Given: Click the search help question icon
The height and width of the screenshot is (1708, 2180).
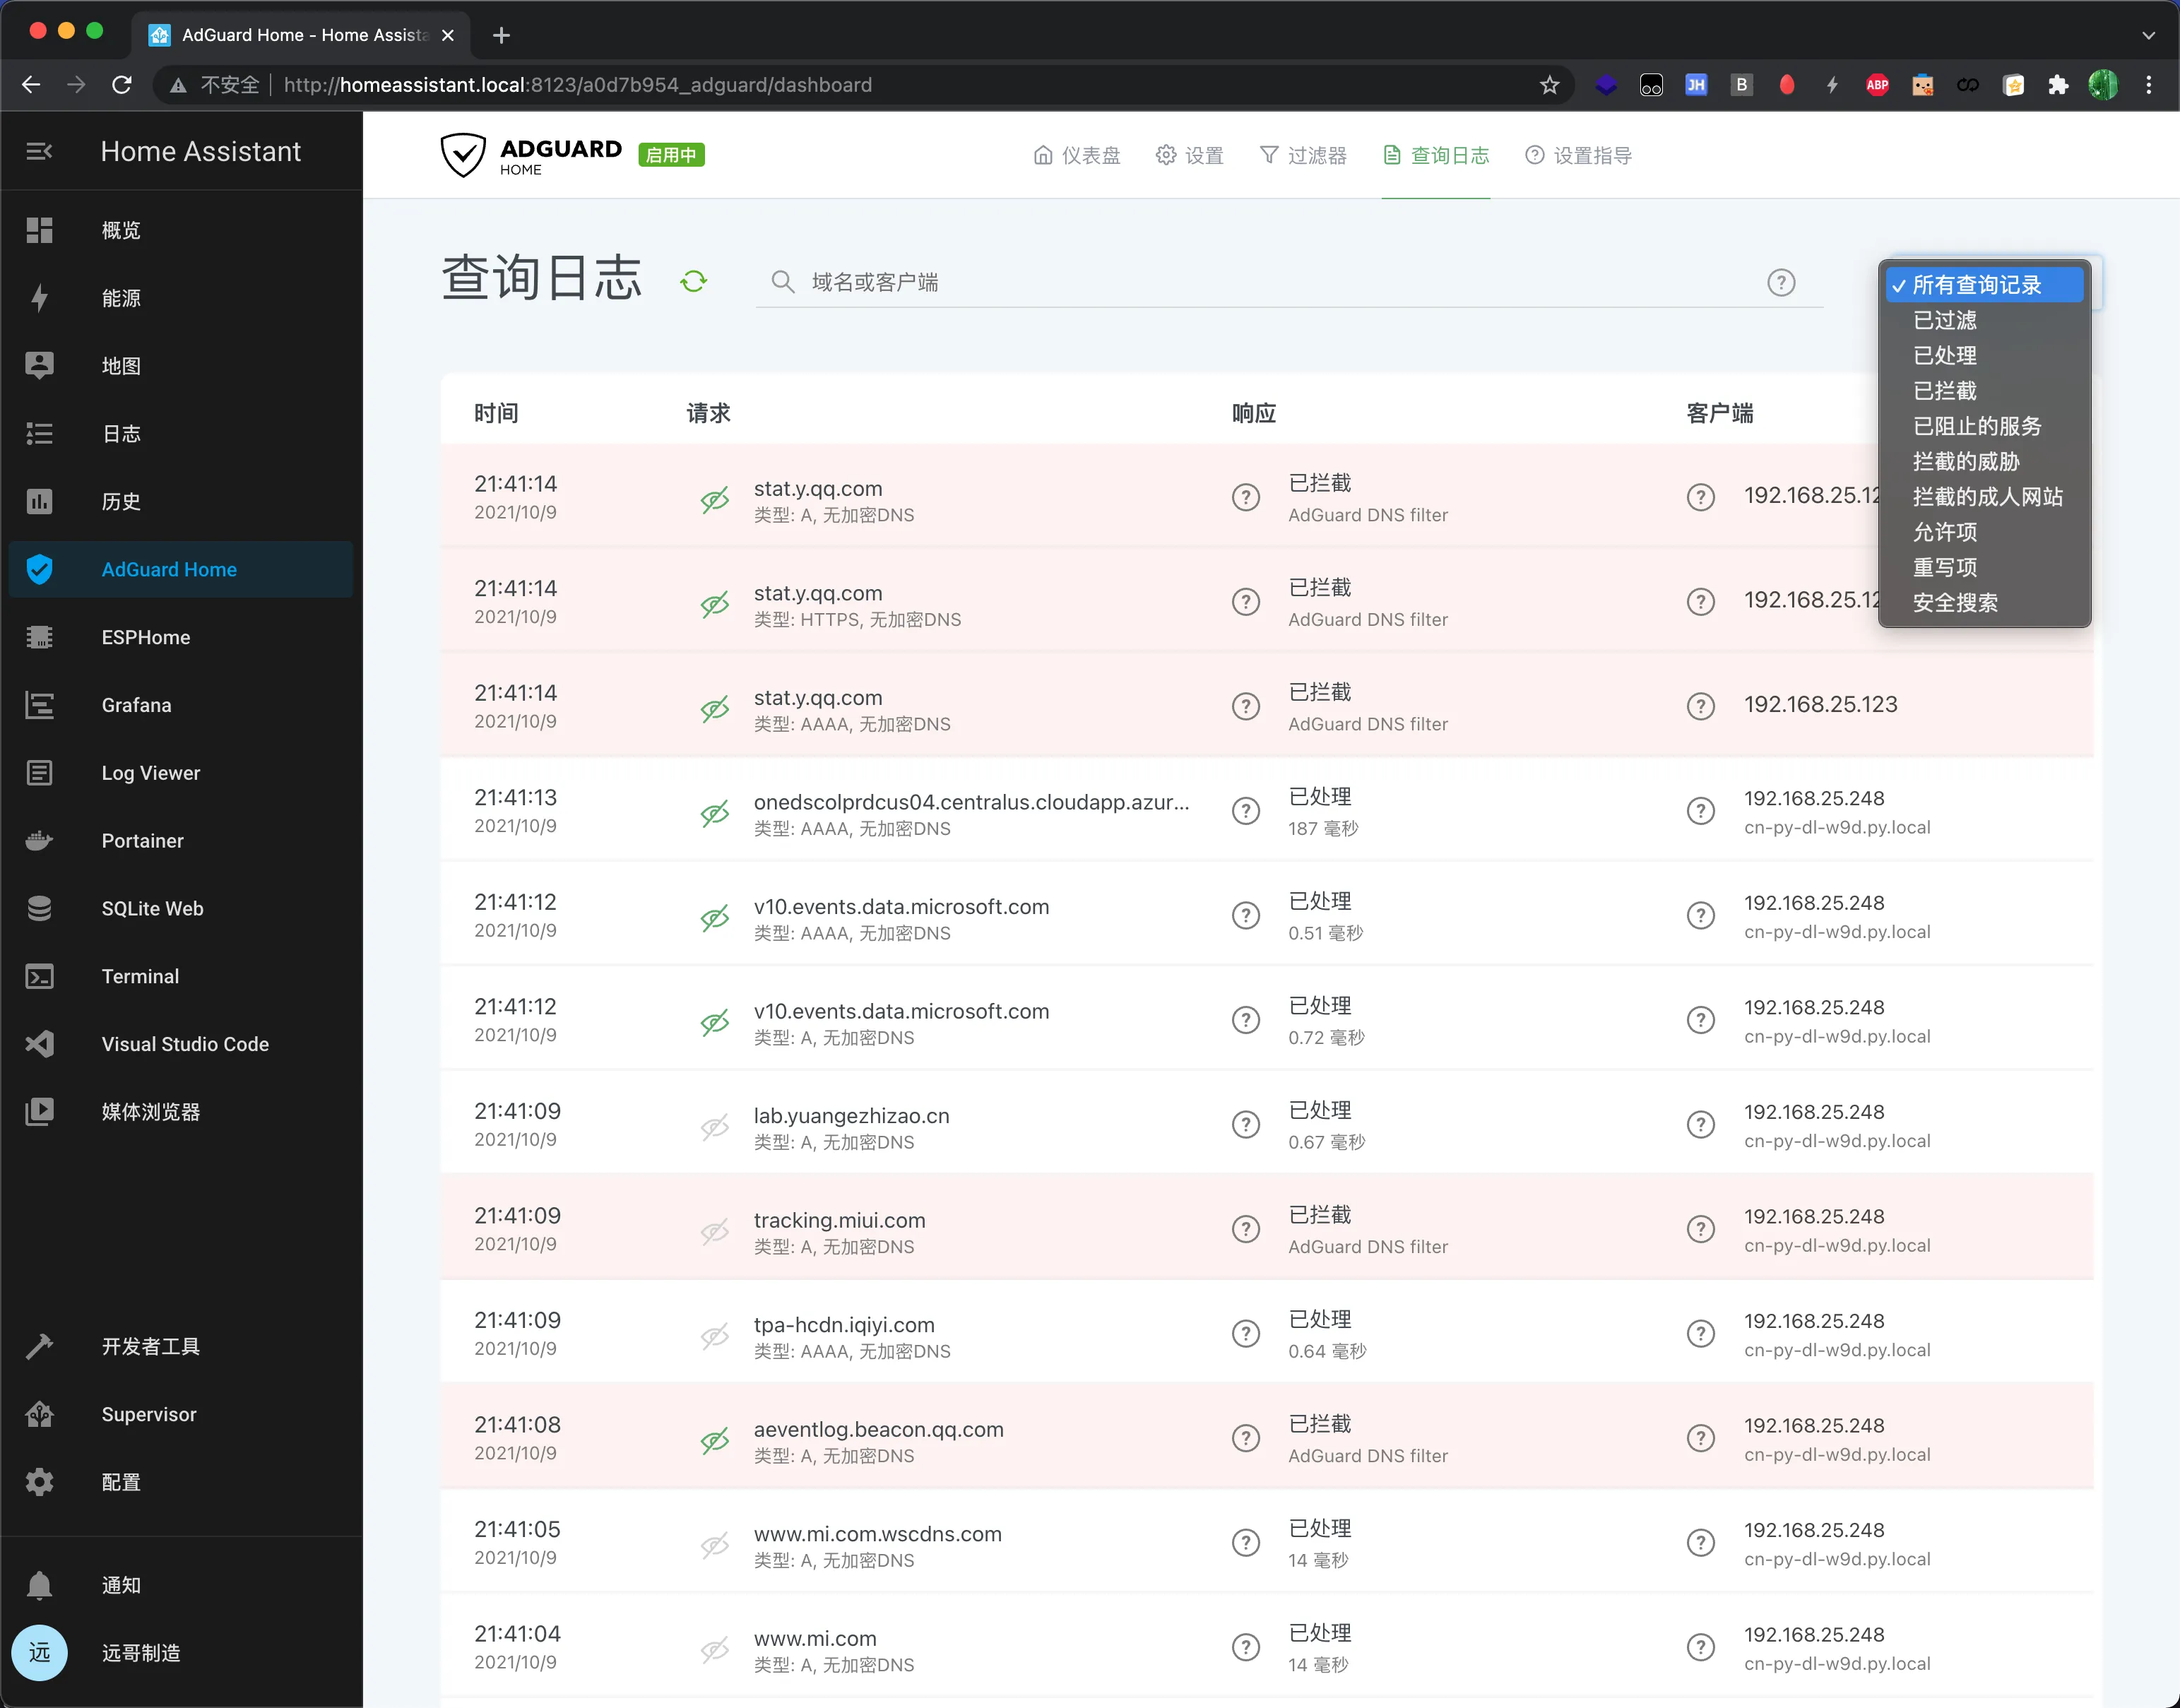Looking at the screenshot, I should [x=1781, y=282].
